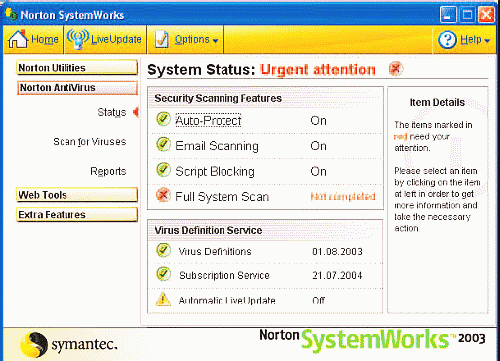Image resolution: width=500 pixels, height=361 pixels.
Task: Click the Options checklist icon
Action: pyautogui.click(x=162, y=39)
